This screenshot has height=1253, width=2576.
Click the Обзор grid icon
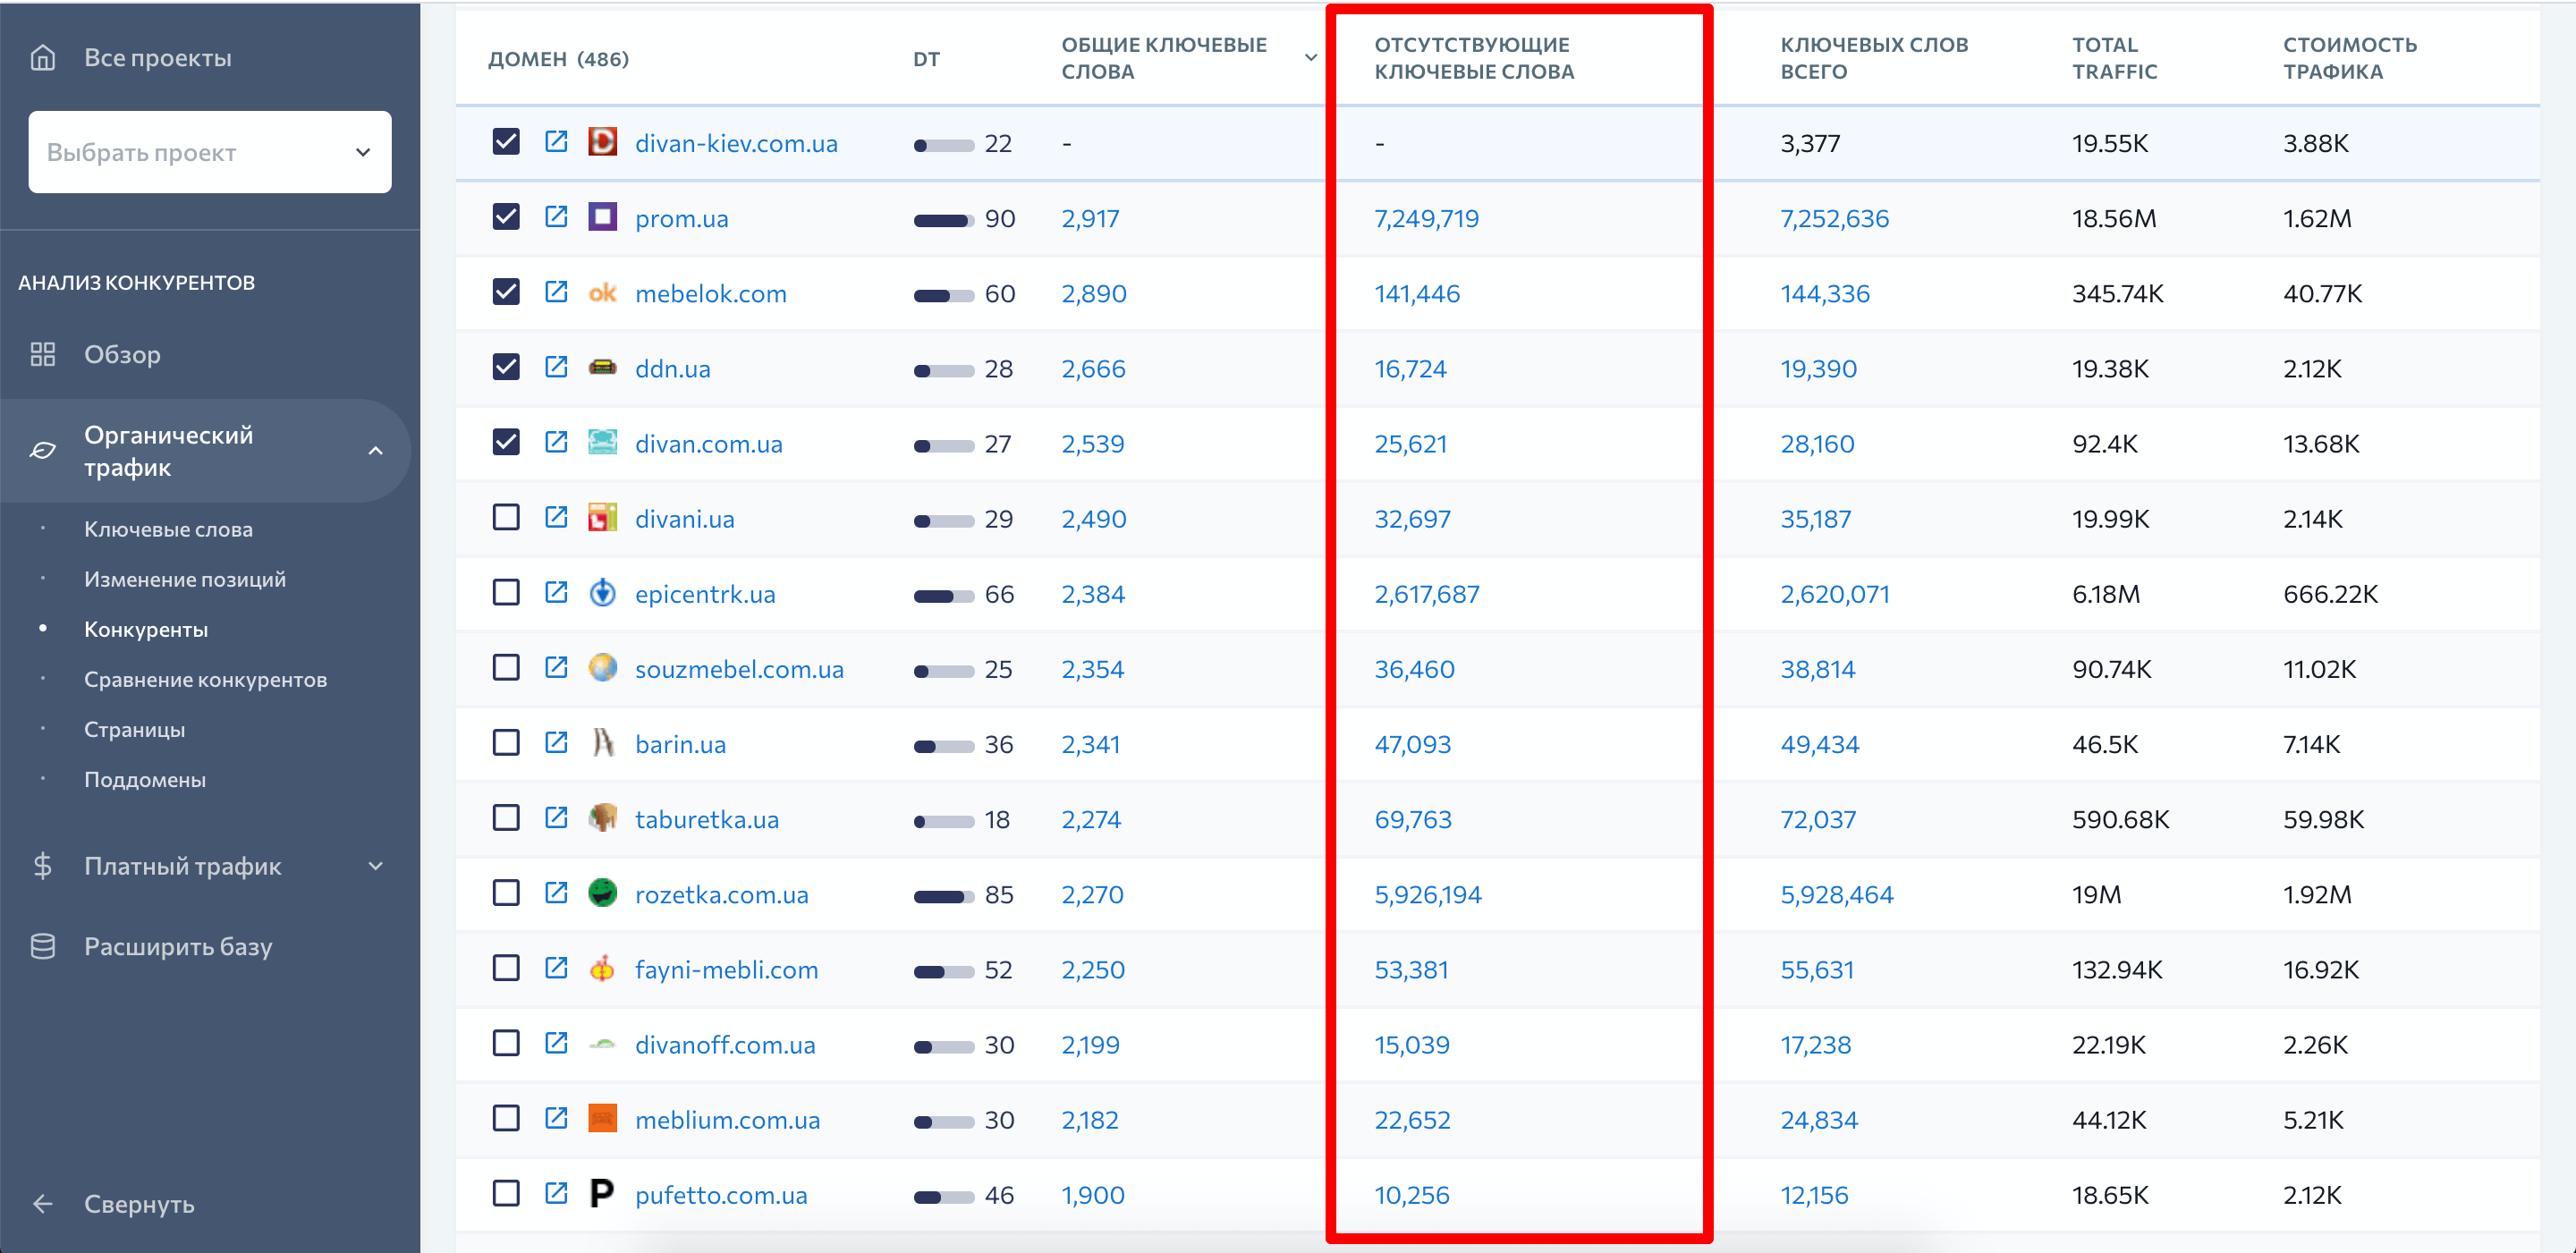[43, 354]
